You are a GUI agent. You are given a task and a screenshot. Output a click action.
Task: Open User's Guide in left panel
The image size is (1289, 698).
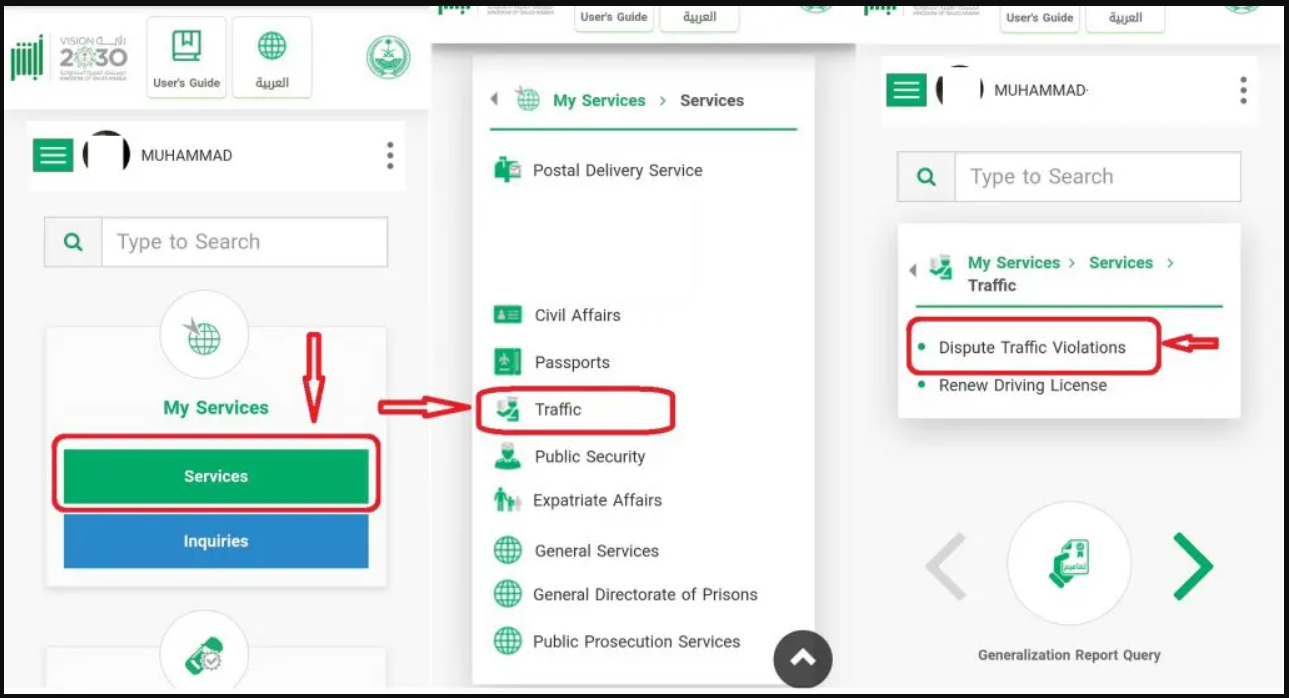(x=186, y=57)
